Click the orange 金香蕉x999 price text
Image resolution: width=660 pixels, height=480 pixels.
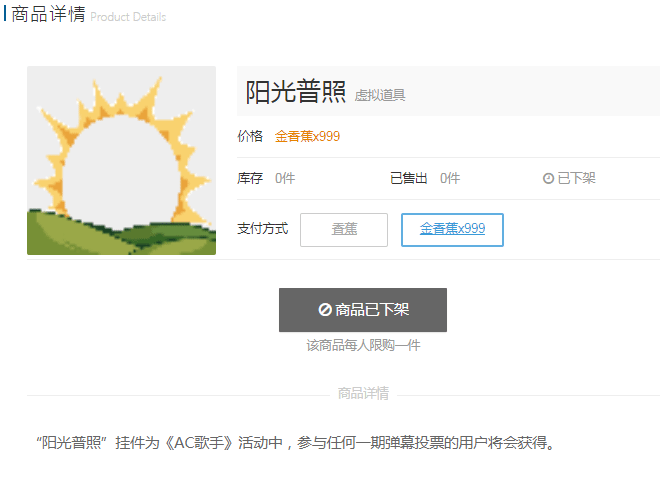(307, 136)
